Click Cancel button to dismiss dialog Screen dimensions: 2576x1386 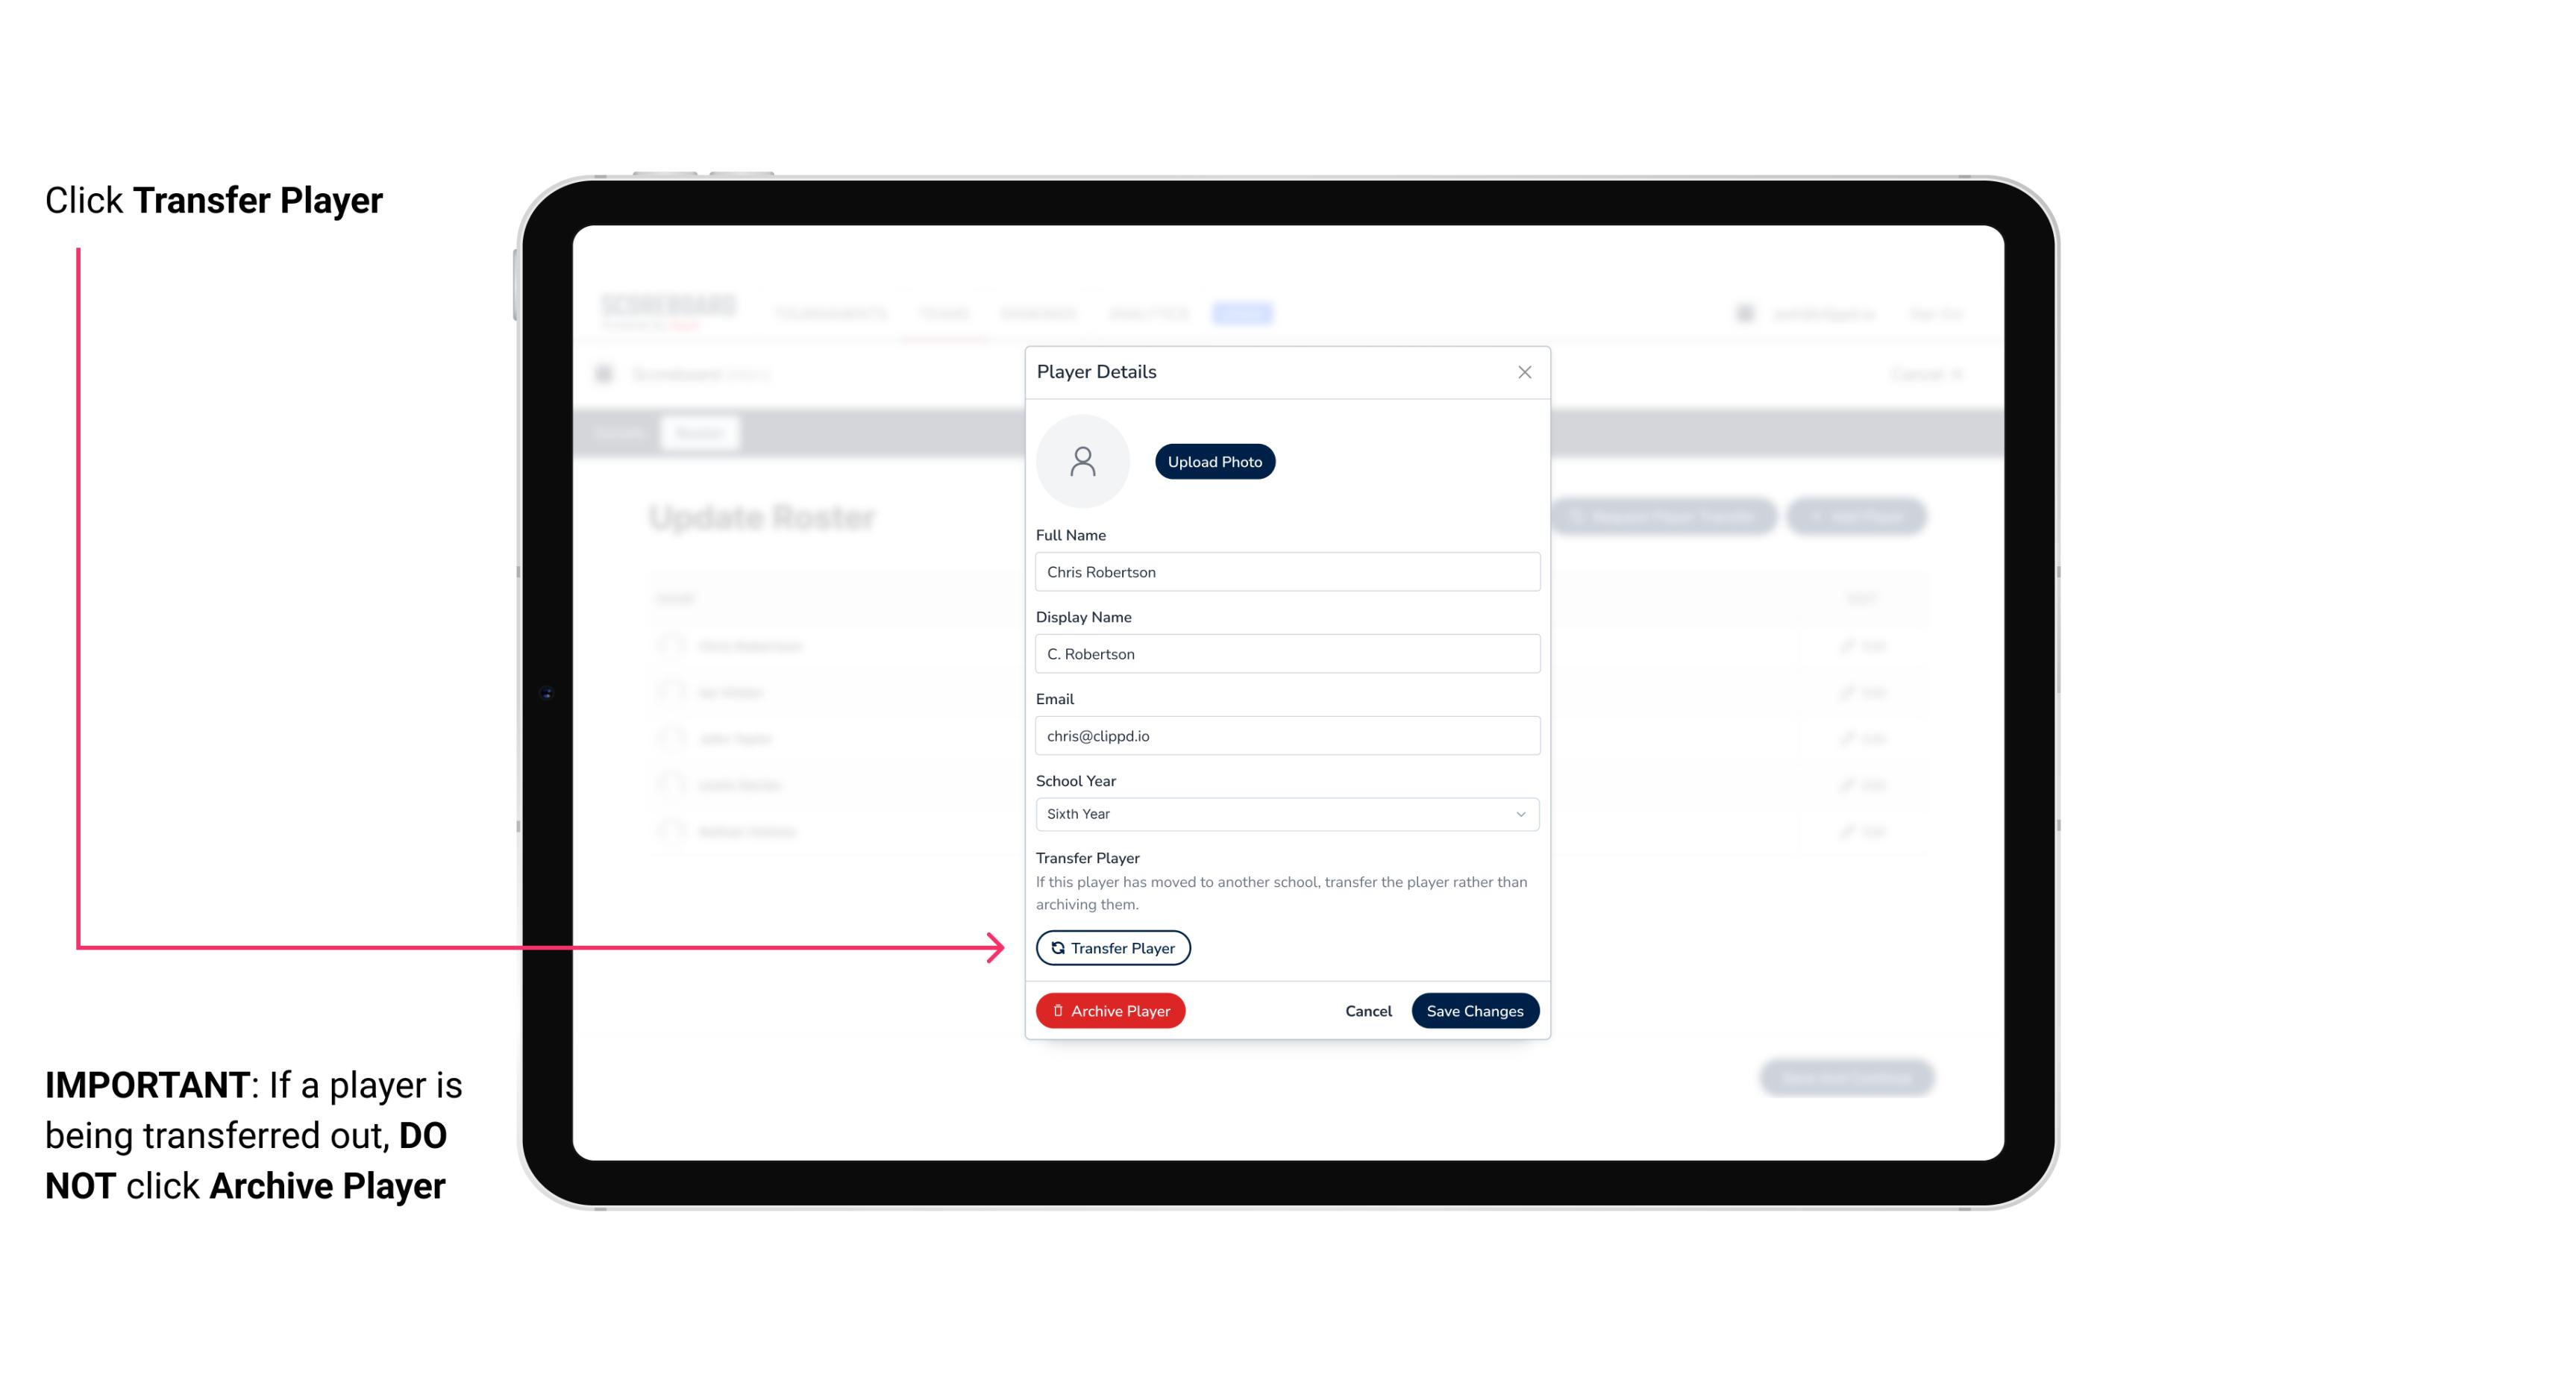[x=1366, y=1009]
